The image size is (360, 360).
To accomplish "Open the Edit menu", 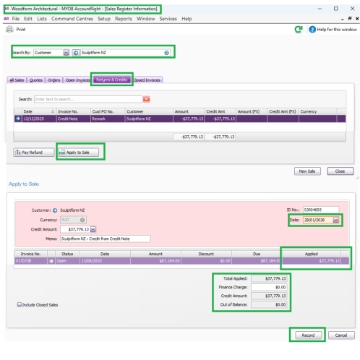I will (x=28, y=19).
